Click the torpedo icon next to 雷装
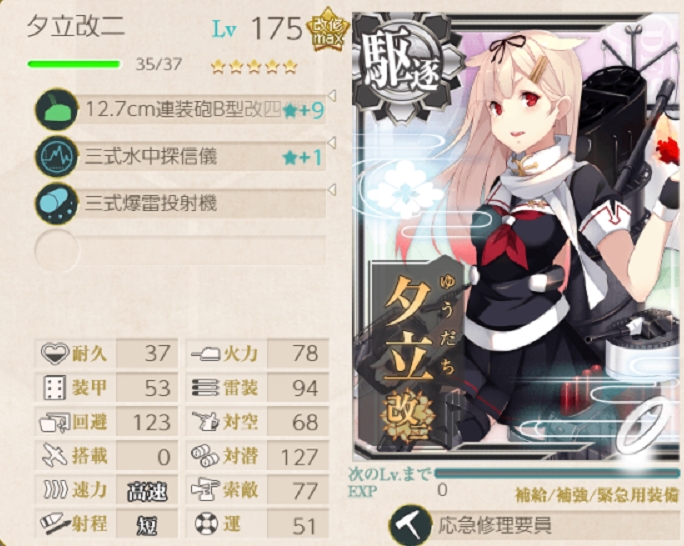The image size is (684, 546). tap(205, 387)
